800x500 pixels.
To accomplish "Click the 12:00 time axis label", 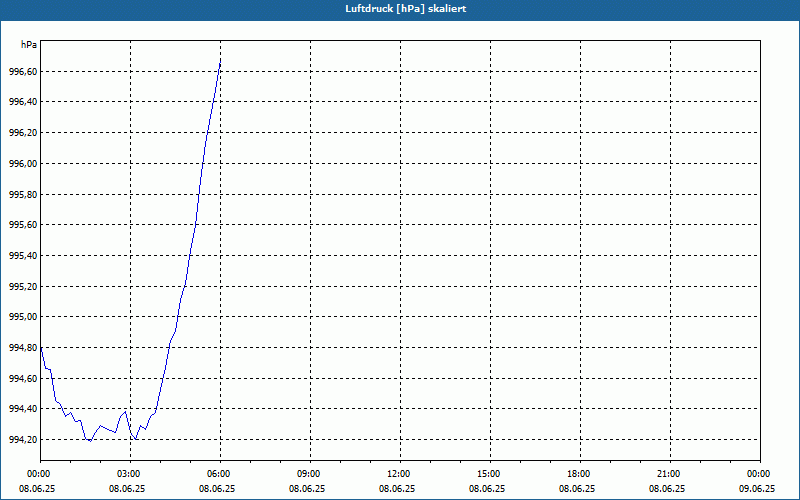I will [397, 474].
